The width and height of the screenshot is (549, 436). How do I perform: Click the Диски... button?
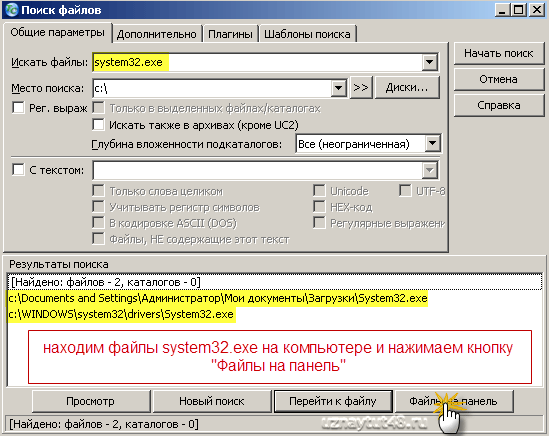pos(407,88)
